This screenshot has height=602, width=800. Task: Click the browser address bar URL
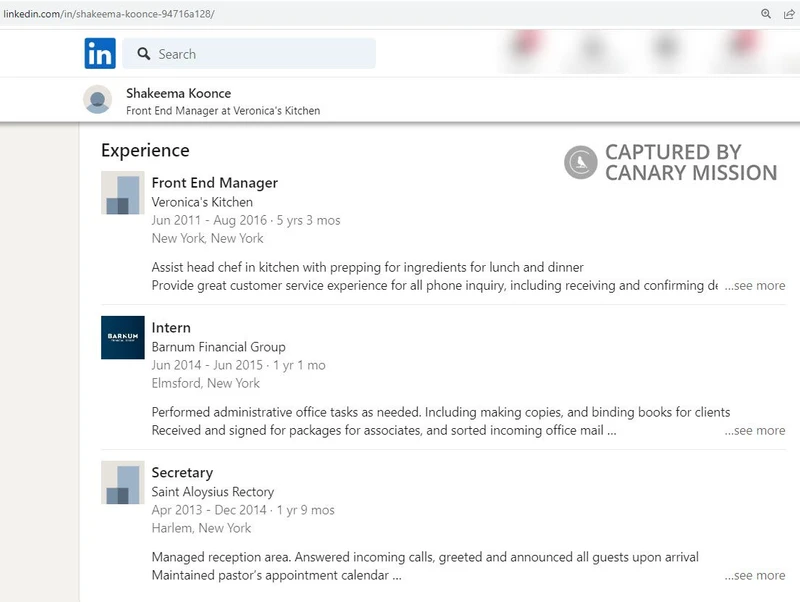pyautogui.click(x=109, y=14)
